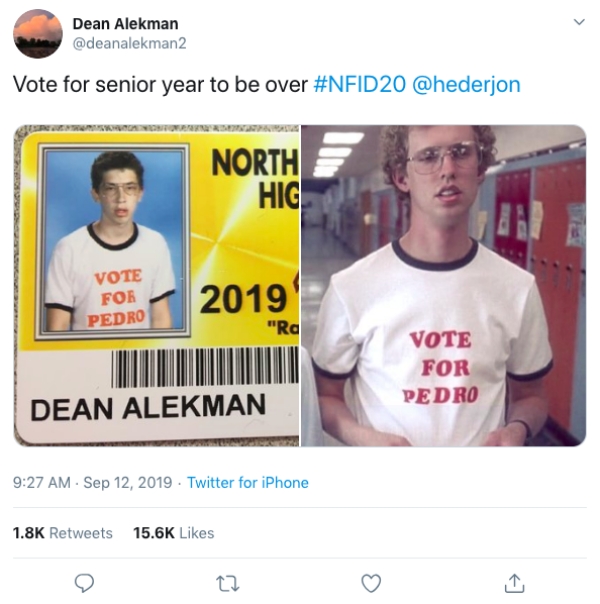
Task: Click Dean Alekman's profile avatar
Action: coord(38,34)
